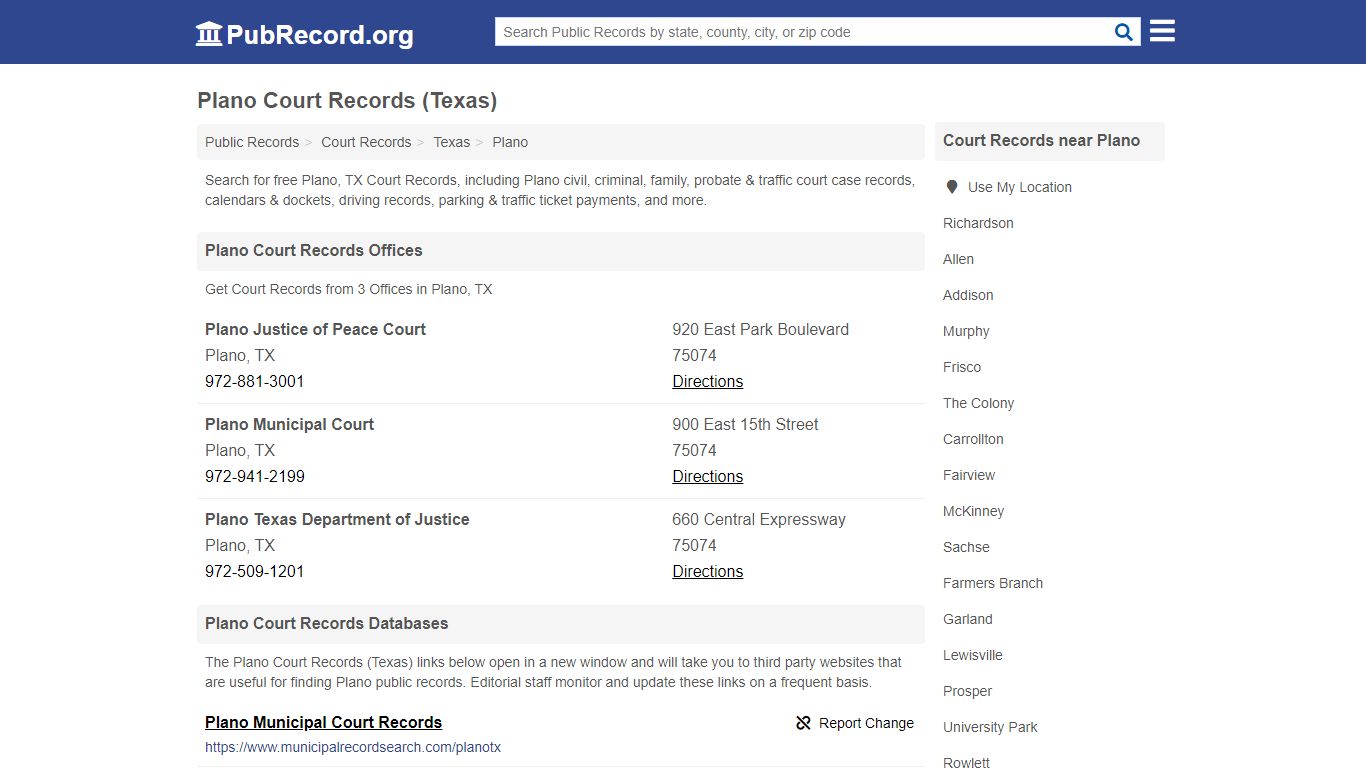This screenshot has width=1366, height=768.
Task: Select Farmers Branch nearby city
Action: click(x=993, y=583)
